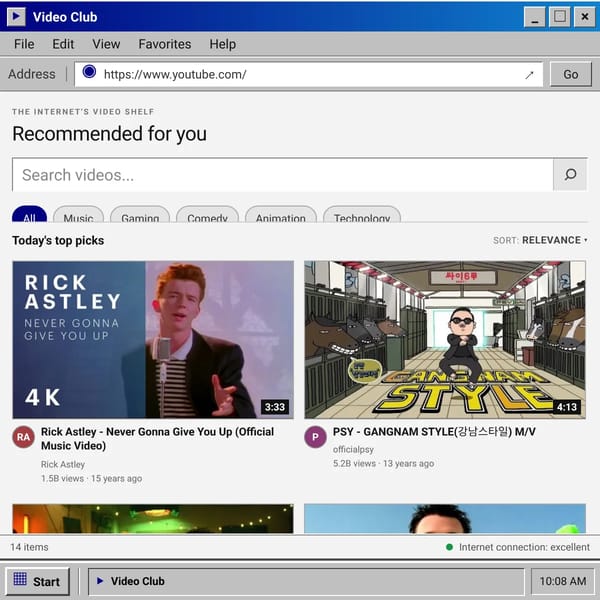Open the partially visible green-lit video thumbnail

click(153, 518)
